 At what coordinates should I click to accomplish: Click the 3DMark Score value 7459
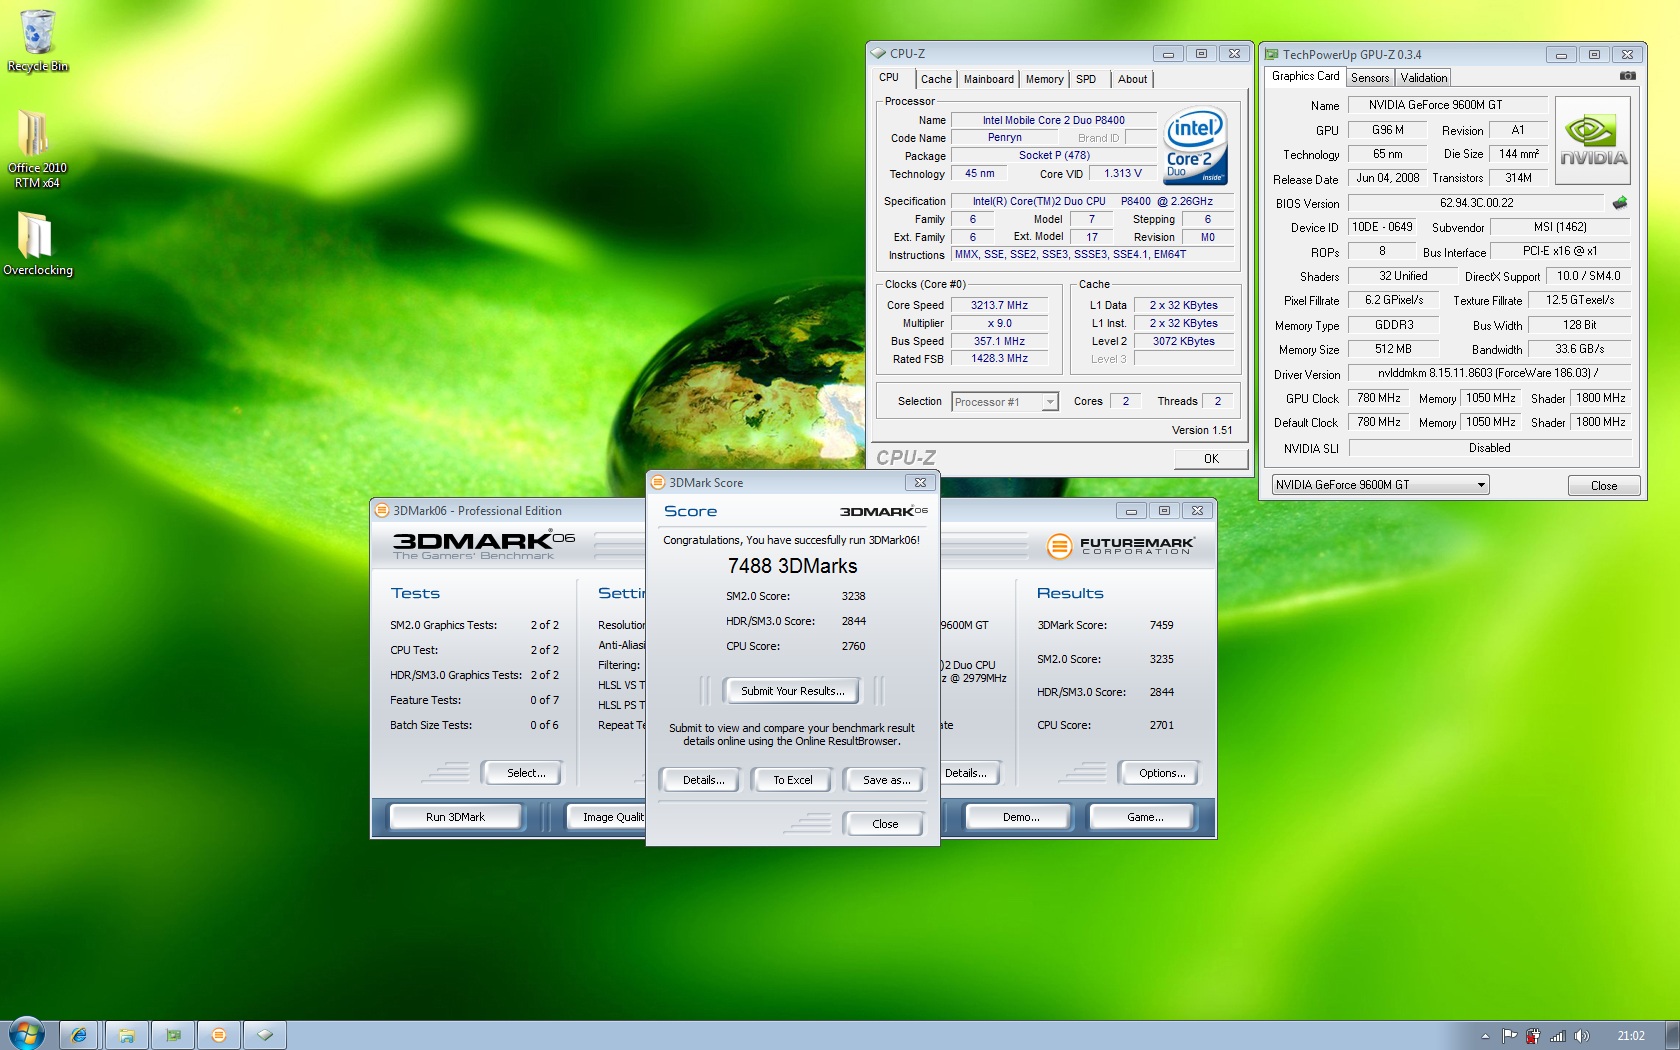[1161, 625]
